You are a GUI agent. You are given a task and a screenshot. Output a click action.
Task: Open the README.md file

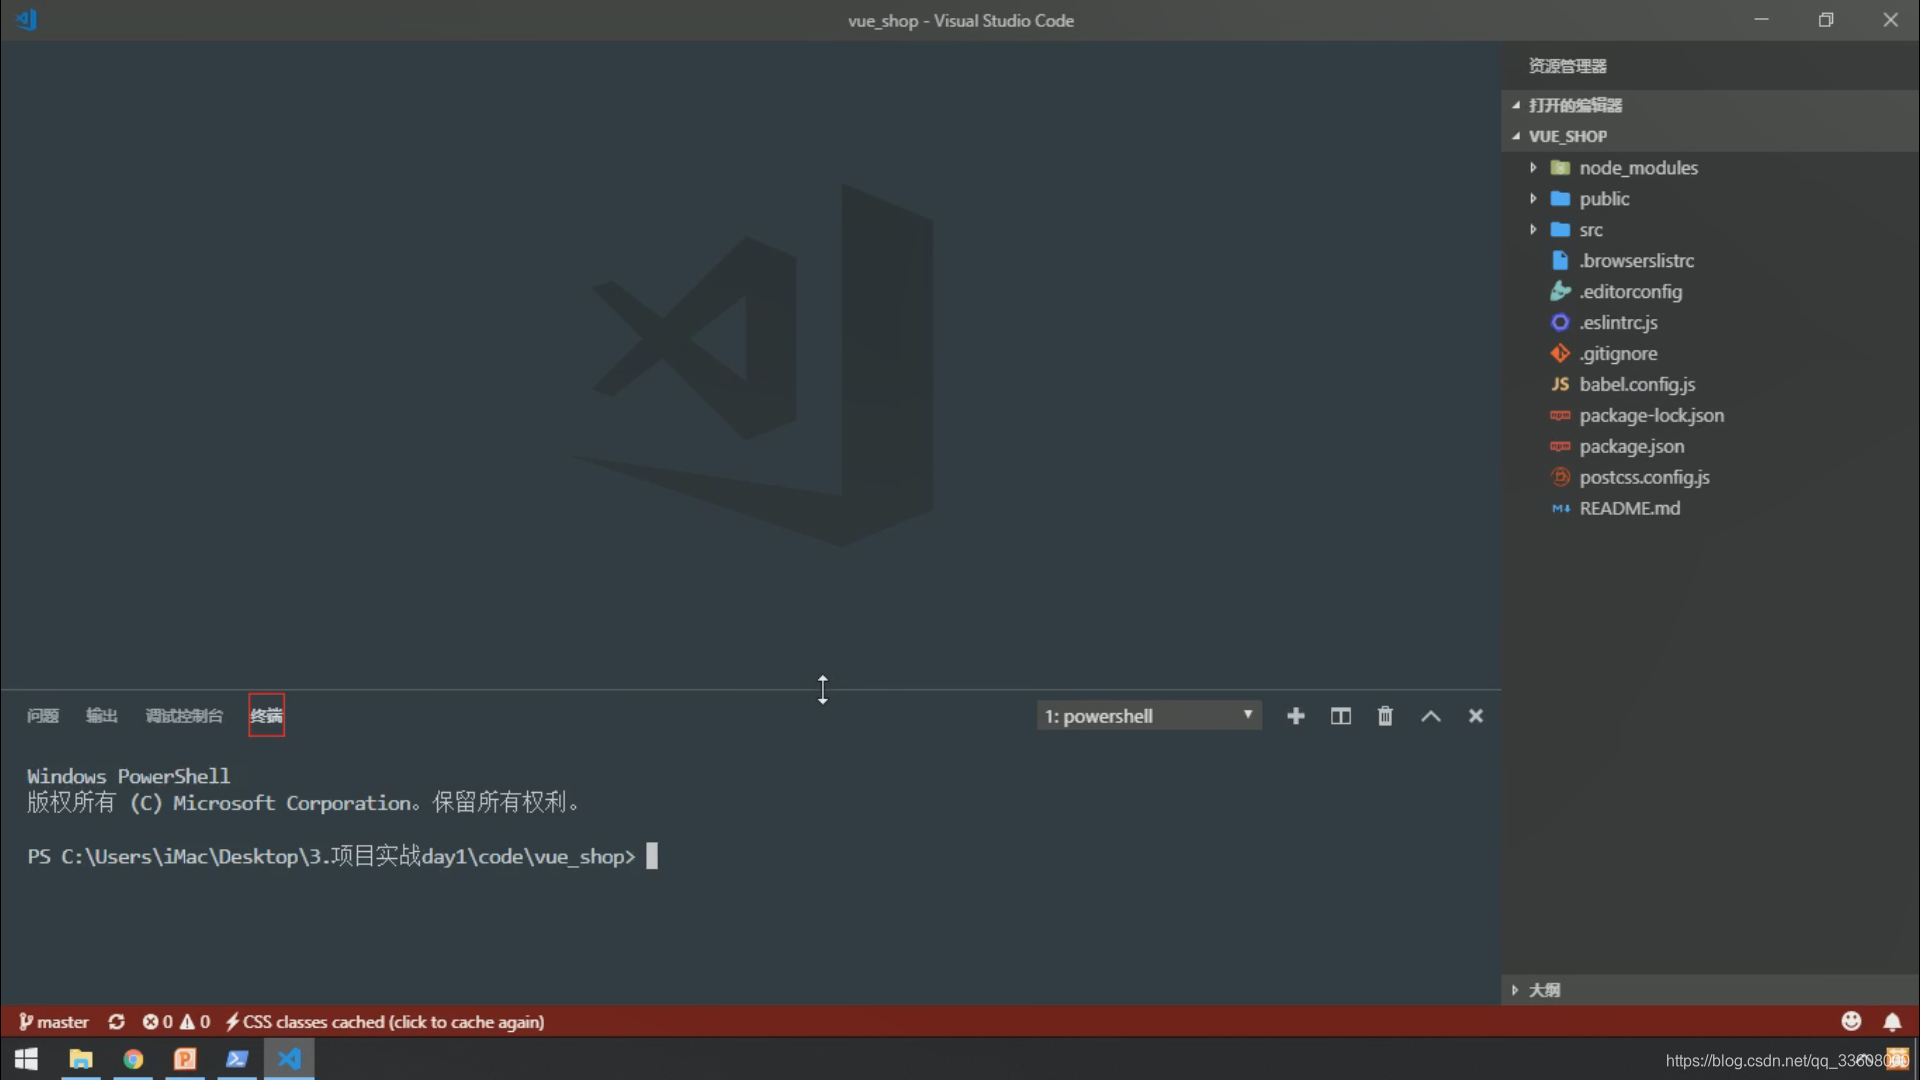coord(1629,509)
